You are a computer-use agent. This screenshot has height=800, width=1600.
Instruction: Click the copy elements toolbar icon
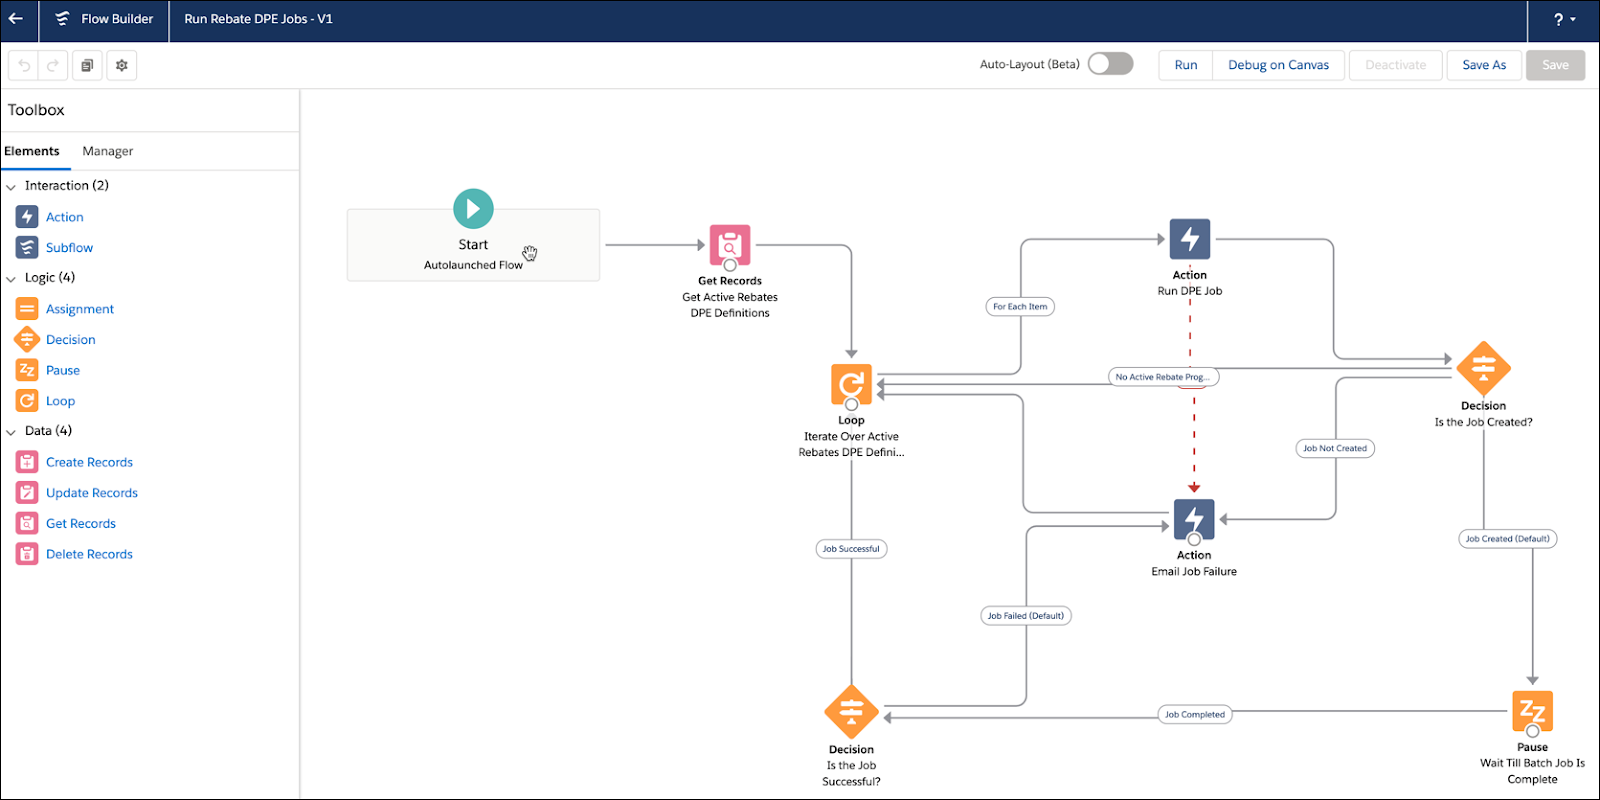coord(87,65)
